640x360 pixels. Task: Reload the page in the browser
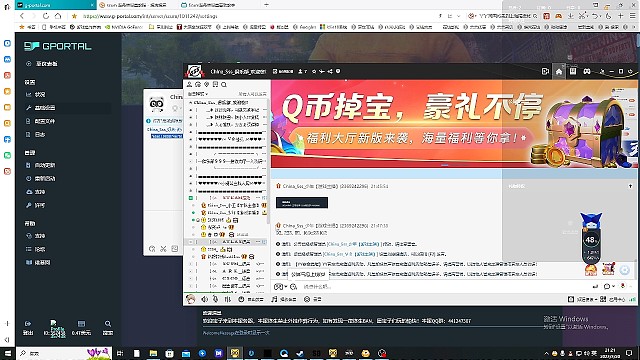[x=46, y=16]
